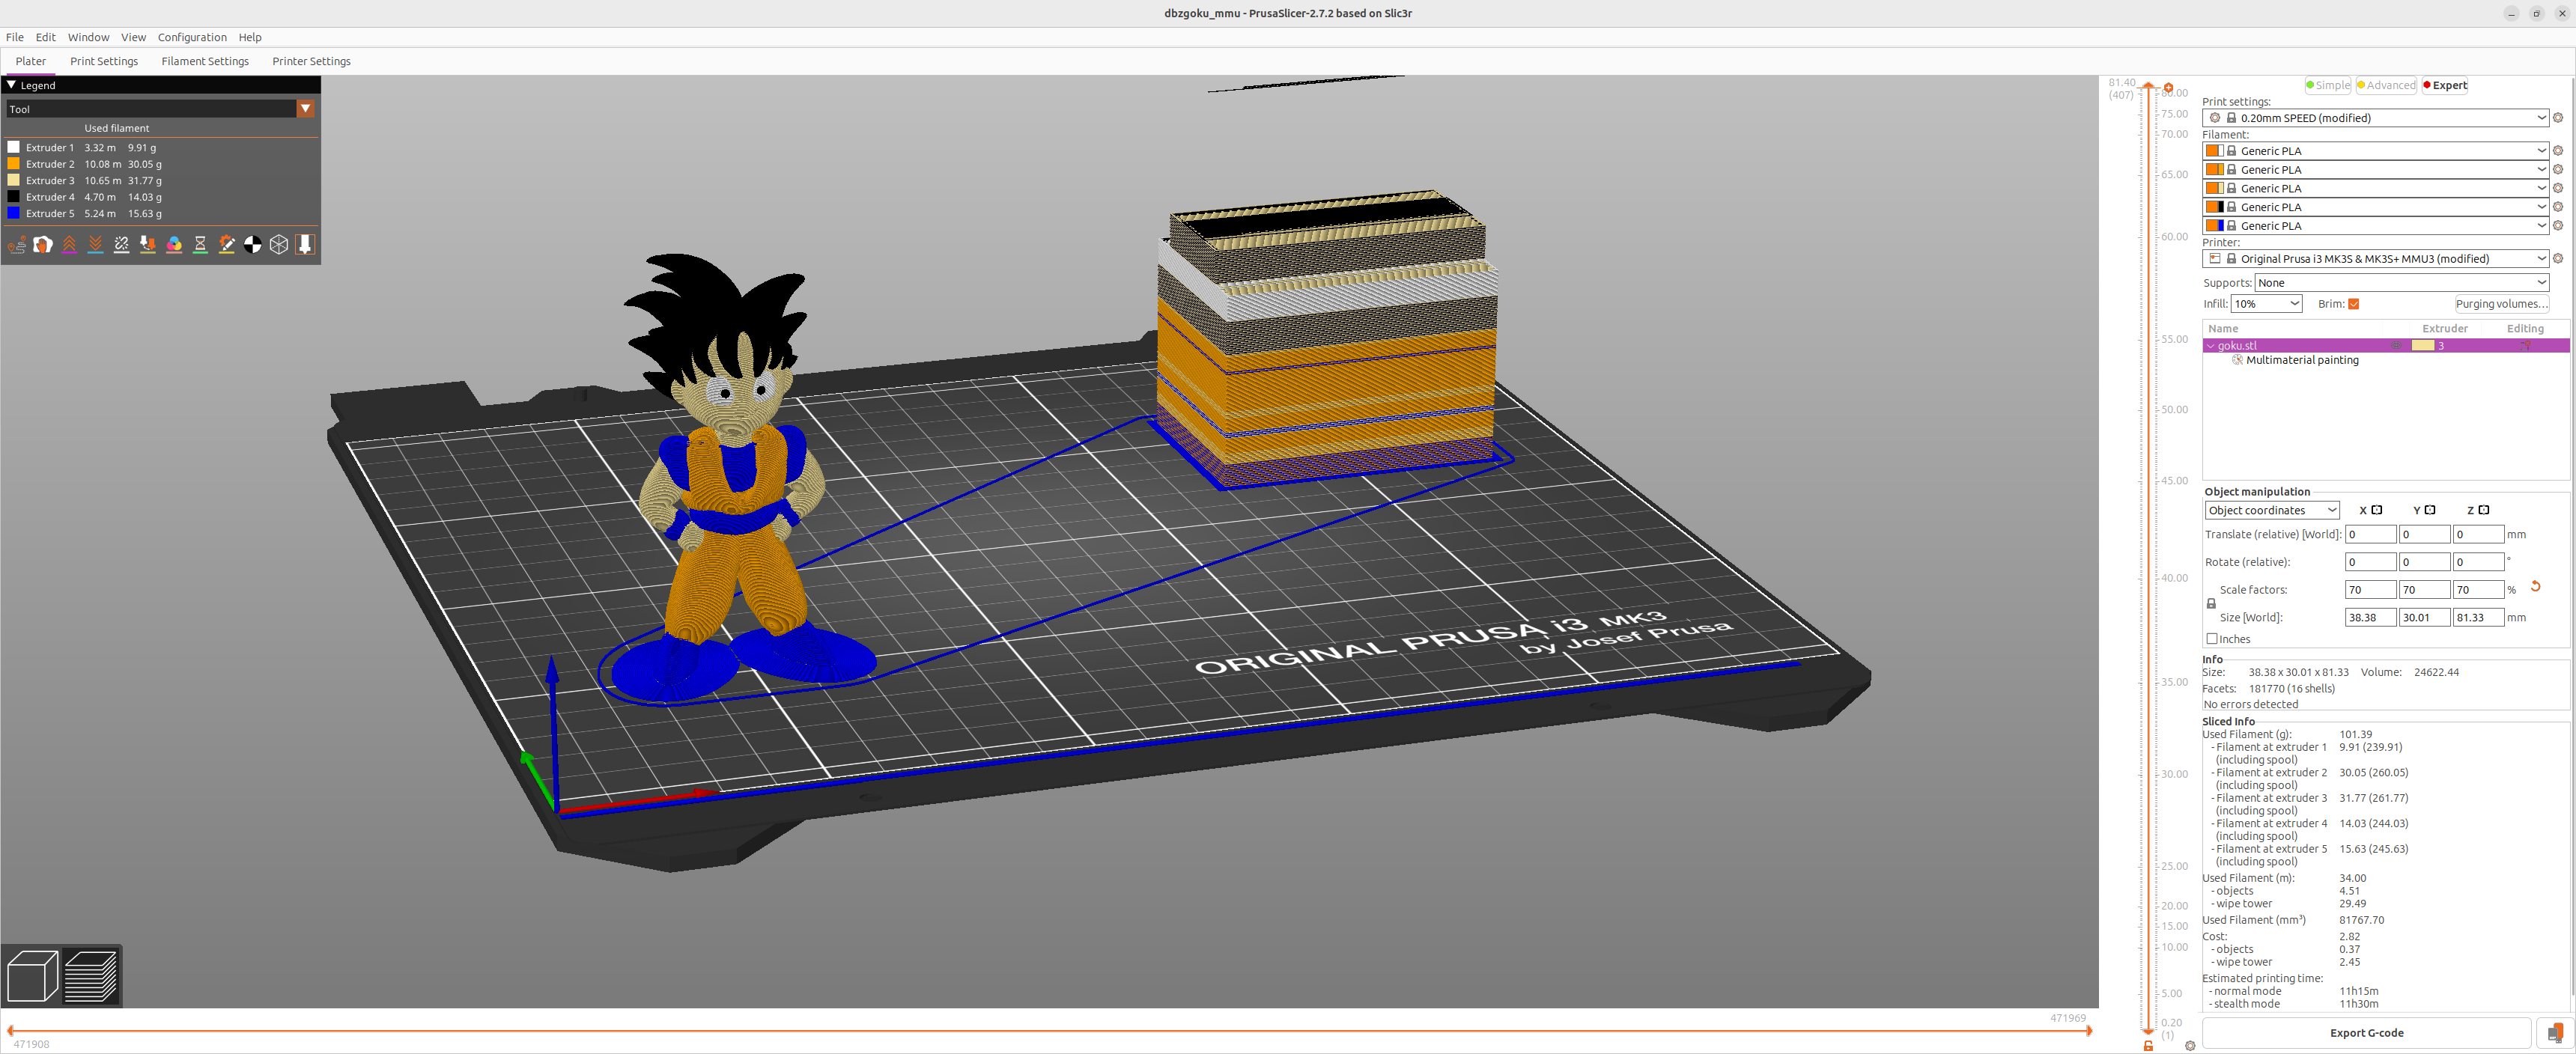2576x1054 pixels.
Task: Toggle goku.stl printable eye icon
Action: click(2396, 346)
